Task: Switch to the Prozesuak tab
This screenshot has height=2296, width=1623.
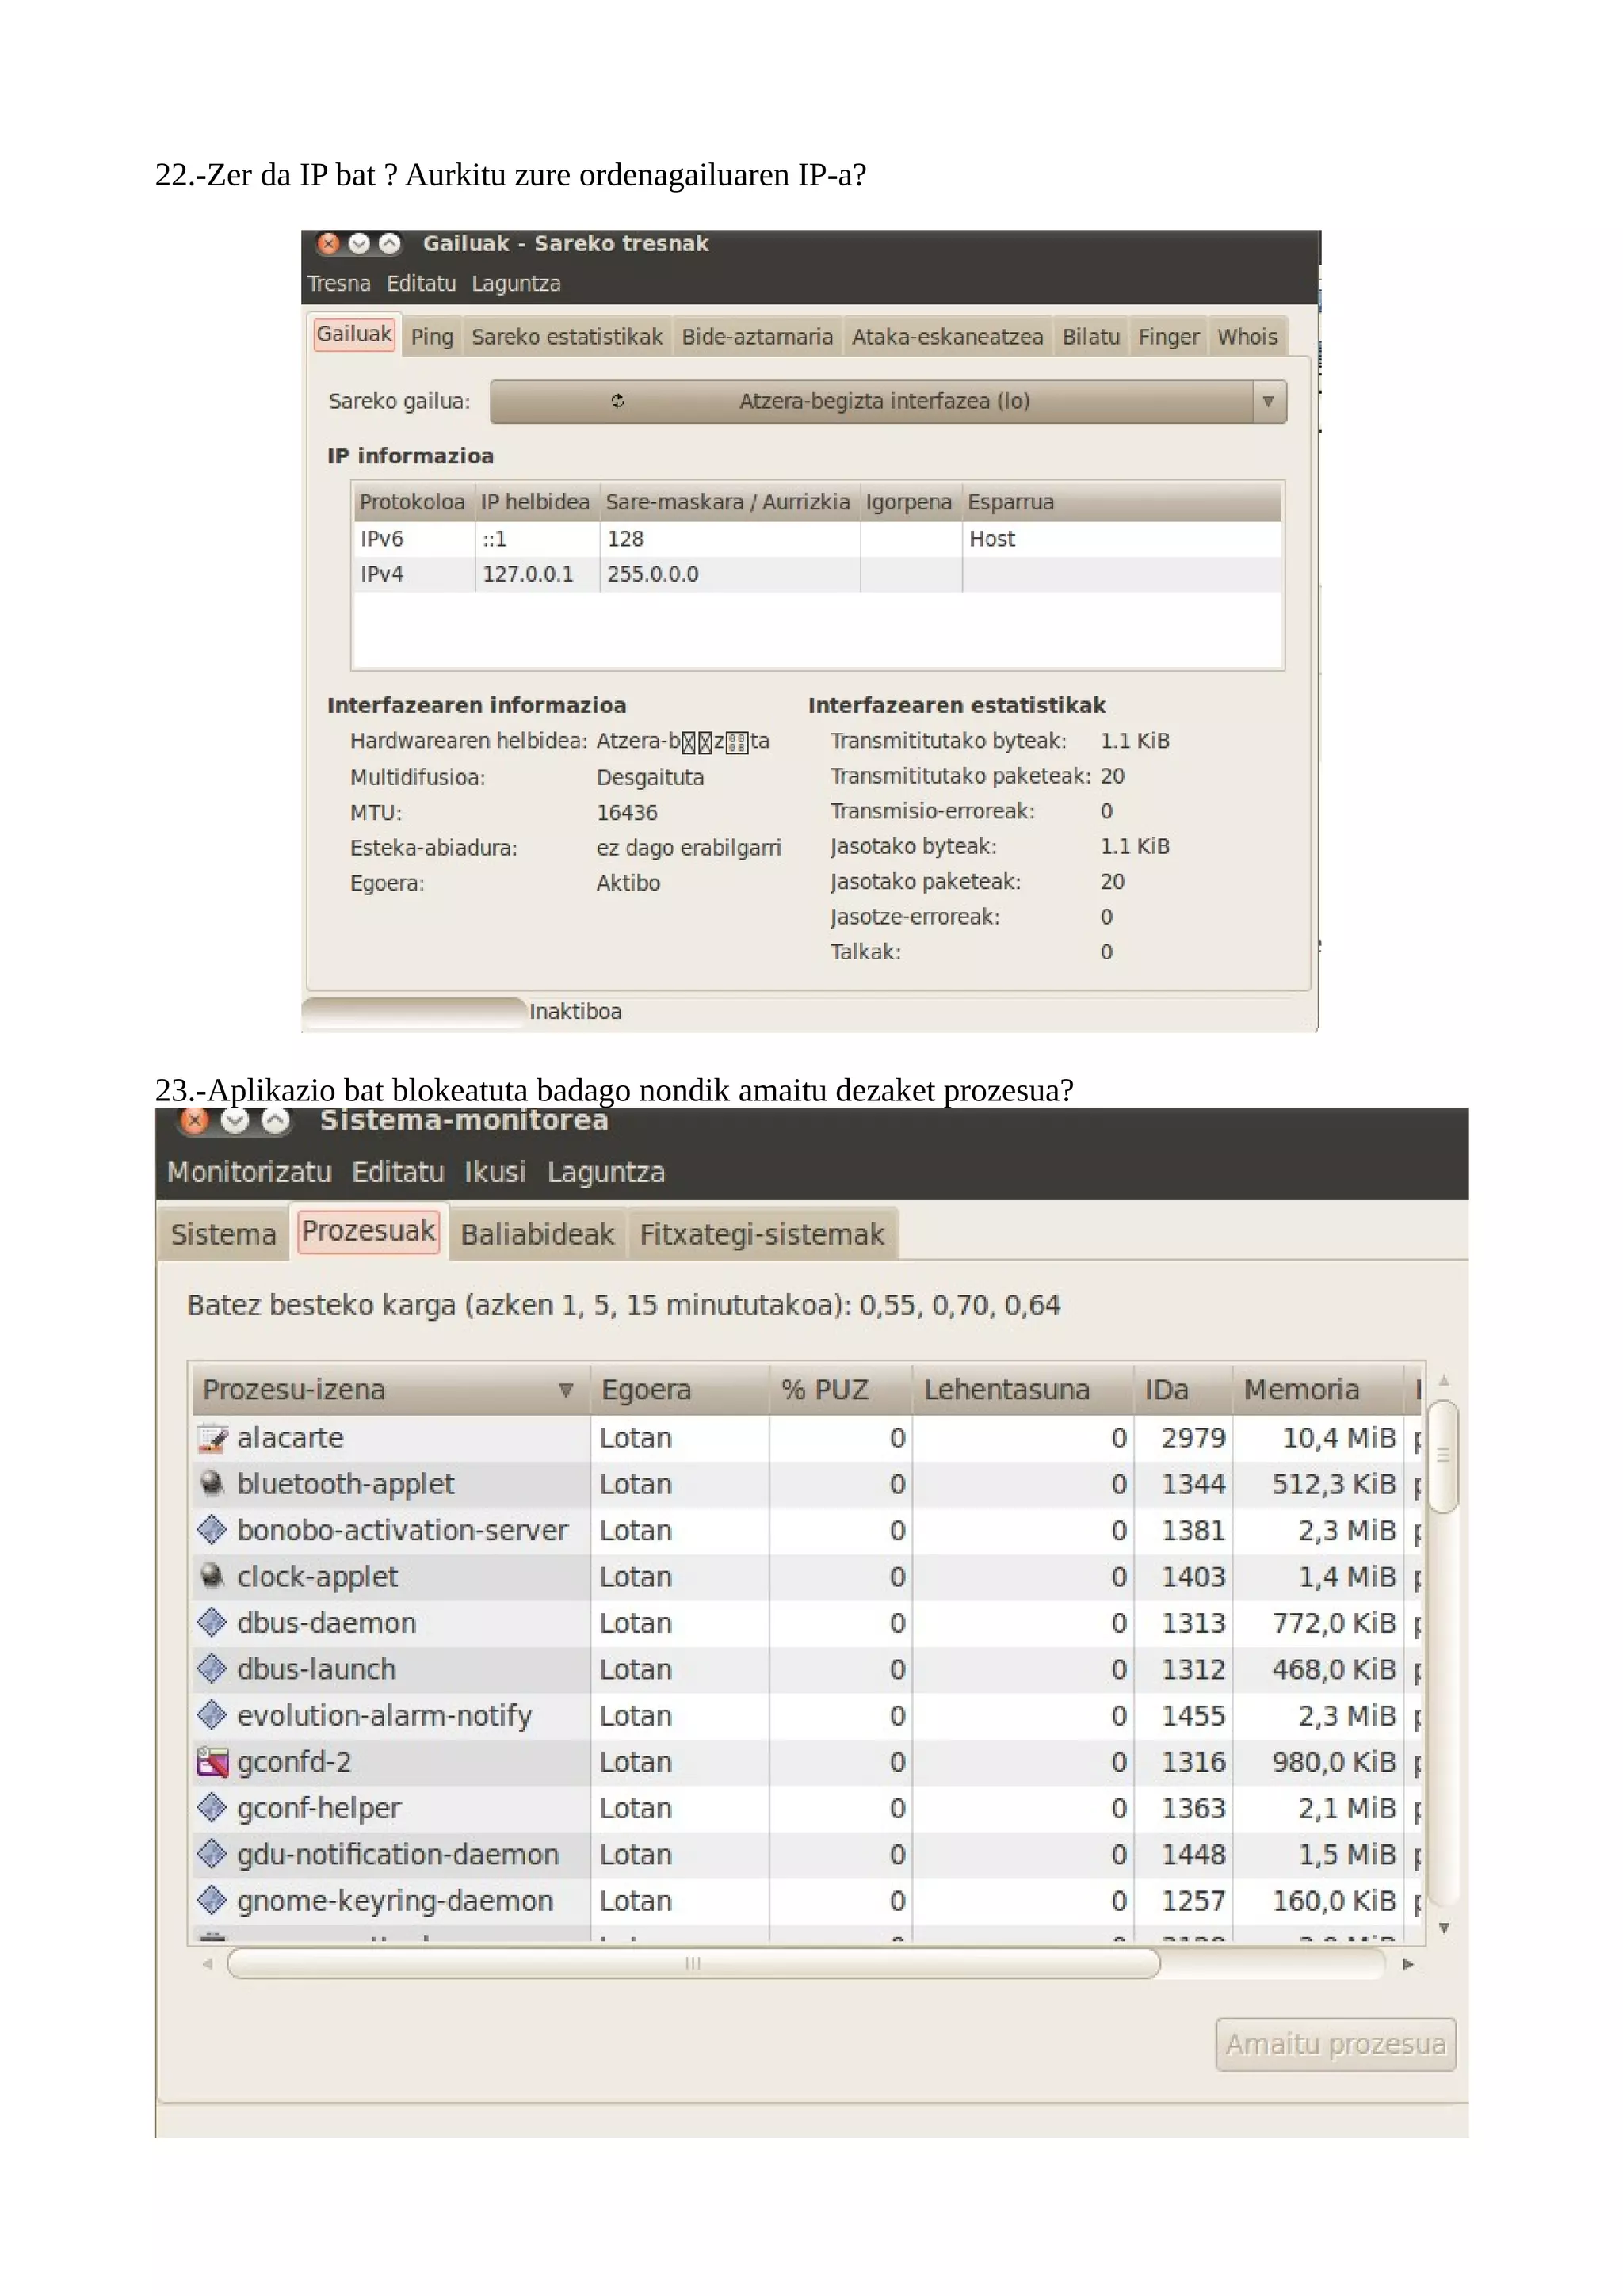Action: pyautogui.click(x=368, y=1231)
